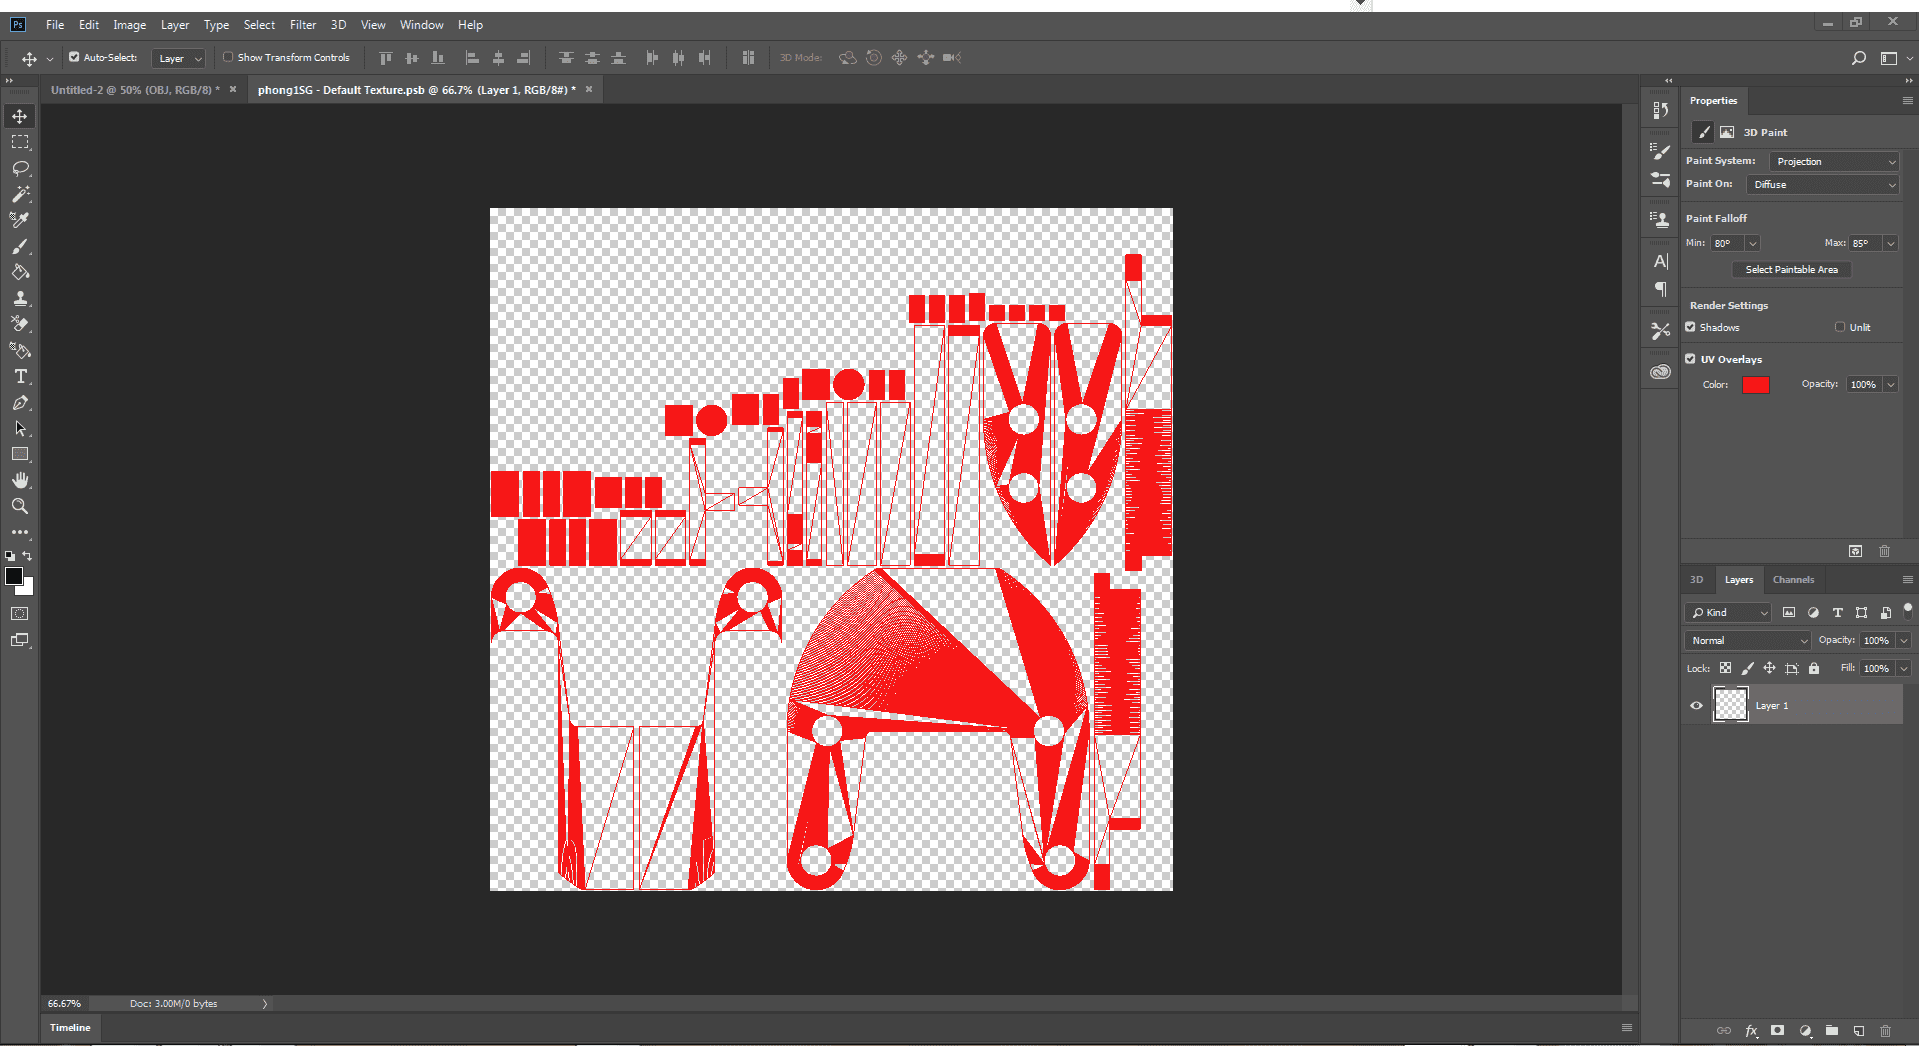Filter layers by type layers icon
This screenshot has width=1919, height=1046.
pyautogui.click(x=1837, y=612)
